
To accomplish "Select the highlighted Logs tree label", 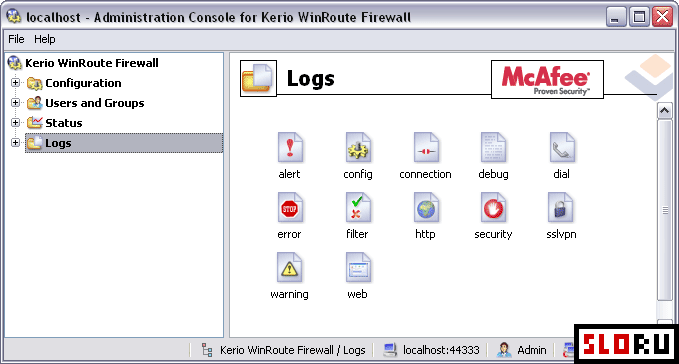I will tap(58, 143).
